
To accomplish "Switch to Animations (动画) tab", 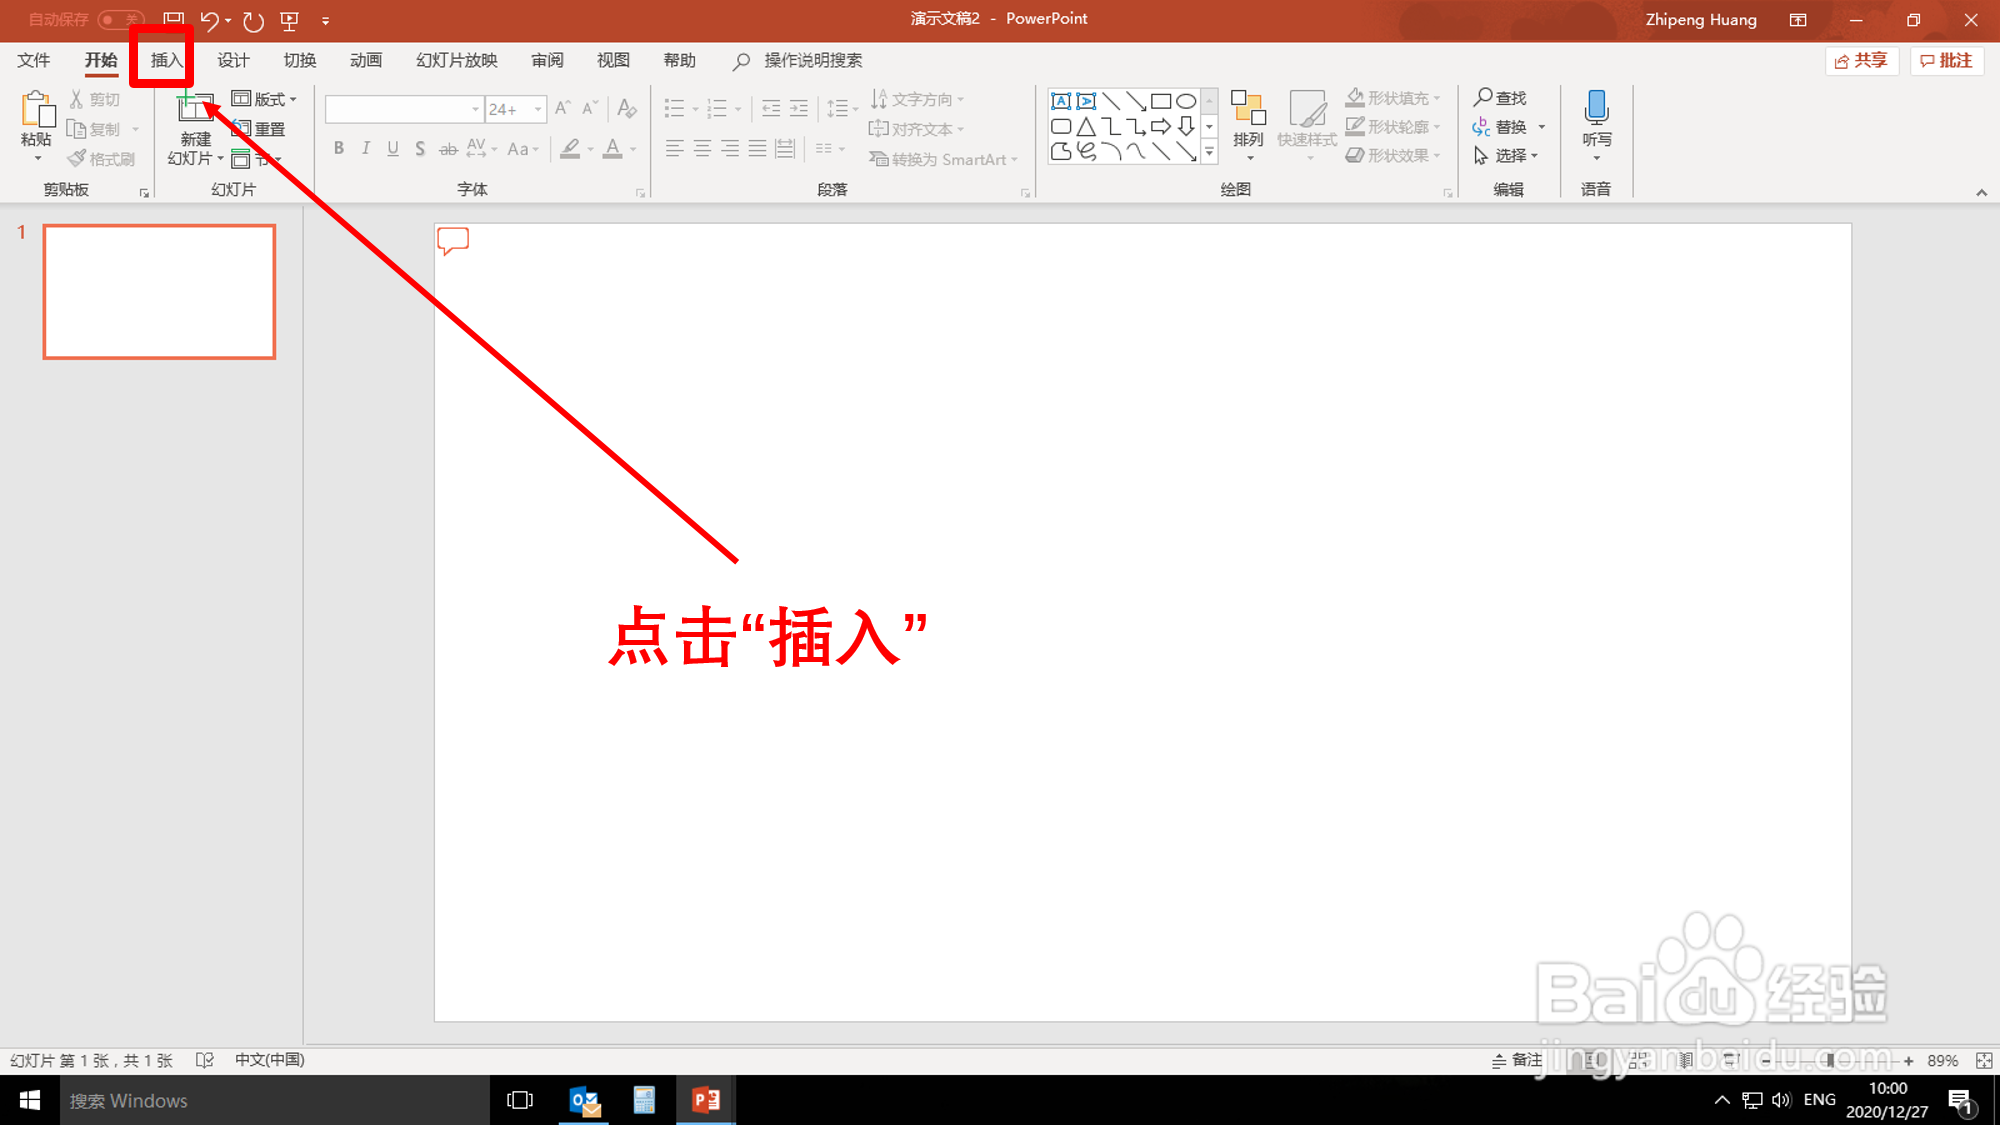I will click(366, 60).
